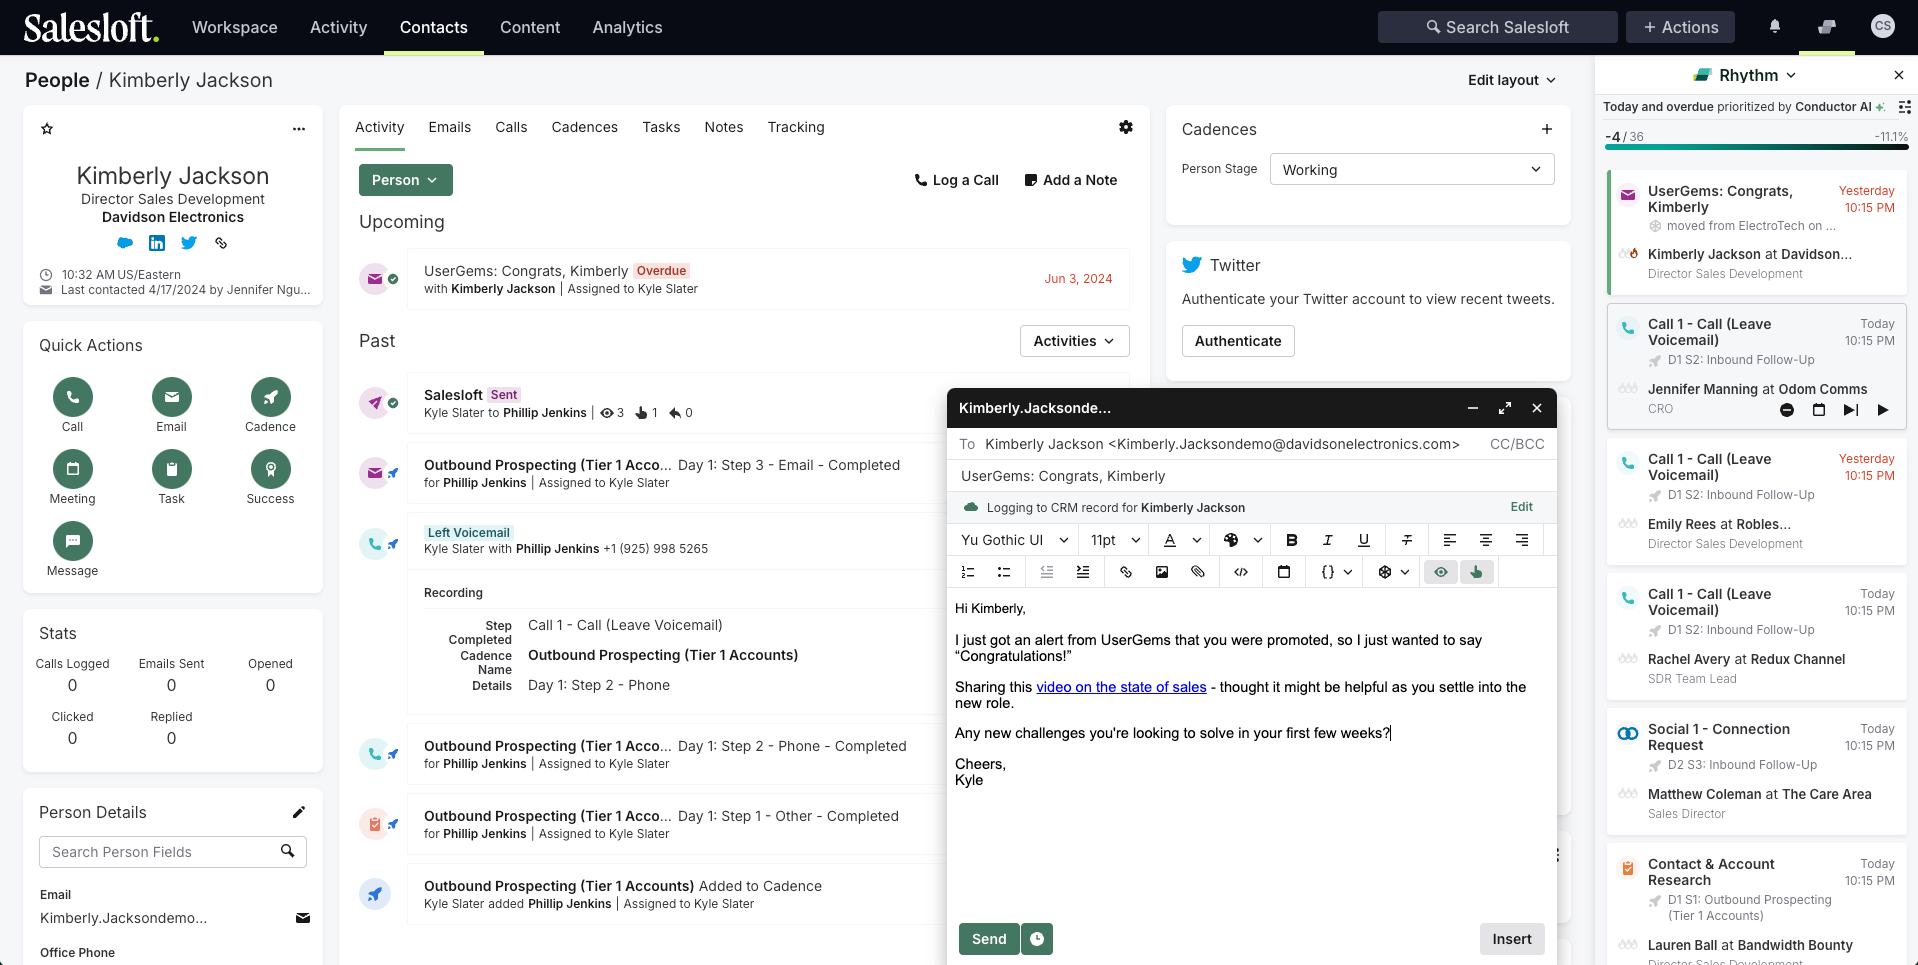The image size is (1918, 965).
Task: Open Person Stage dropdown showing Working
Action: 1412,169
